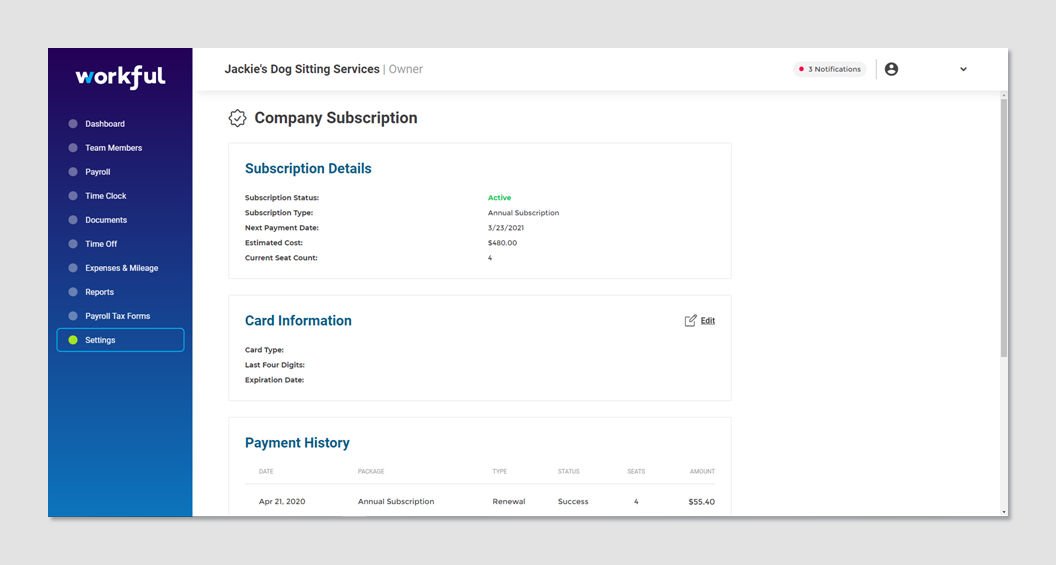Click the Apr 21, 2020 payment date
Screen dimensions: 1056x565
(282, 502)
